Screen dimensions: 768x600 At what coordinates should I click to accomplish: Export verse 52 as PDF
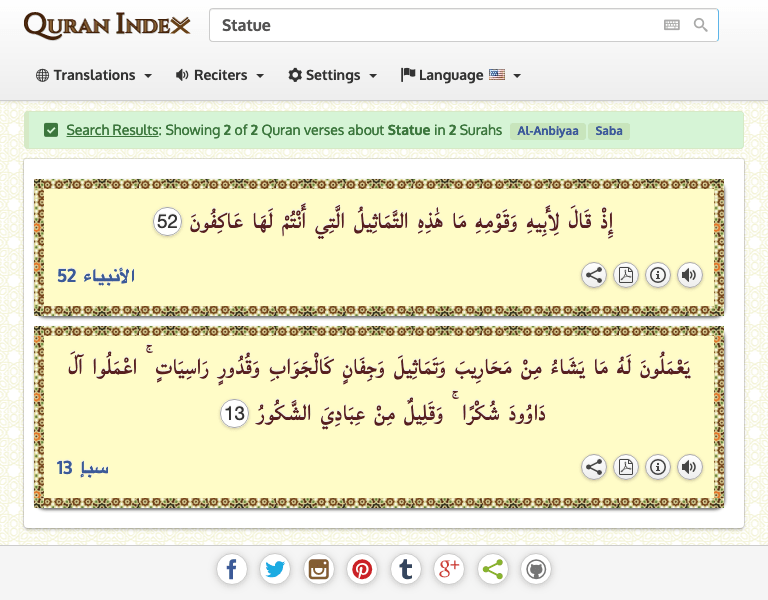coord(625,275)
